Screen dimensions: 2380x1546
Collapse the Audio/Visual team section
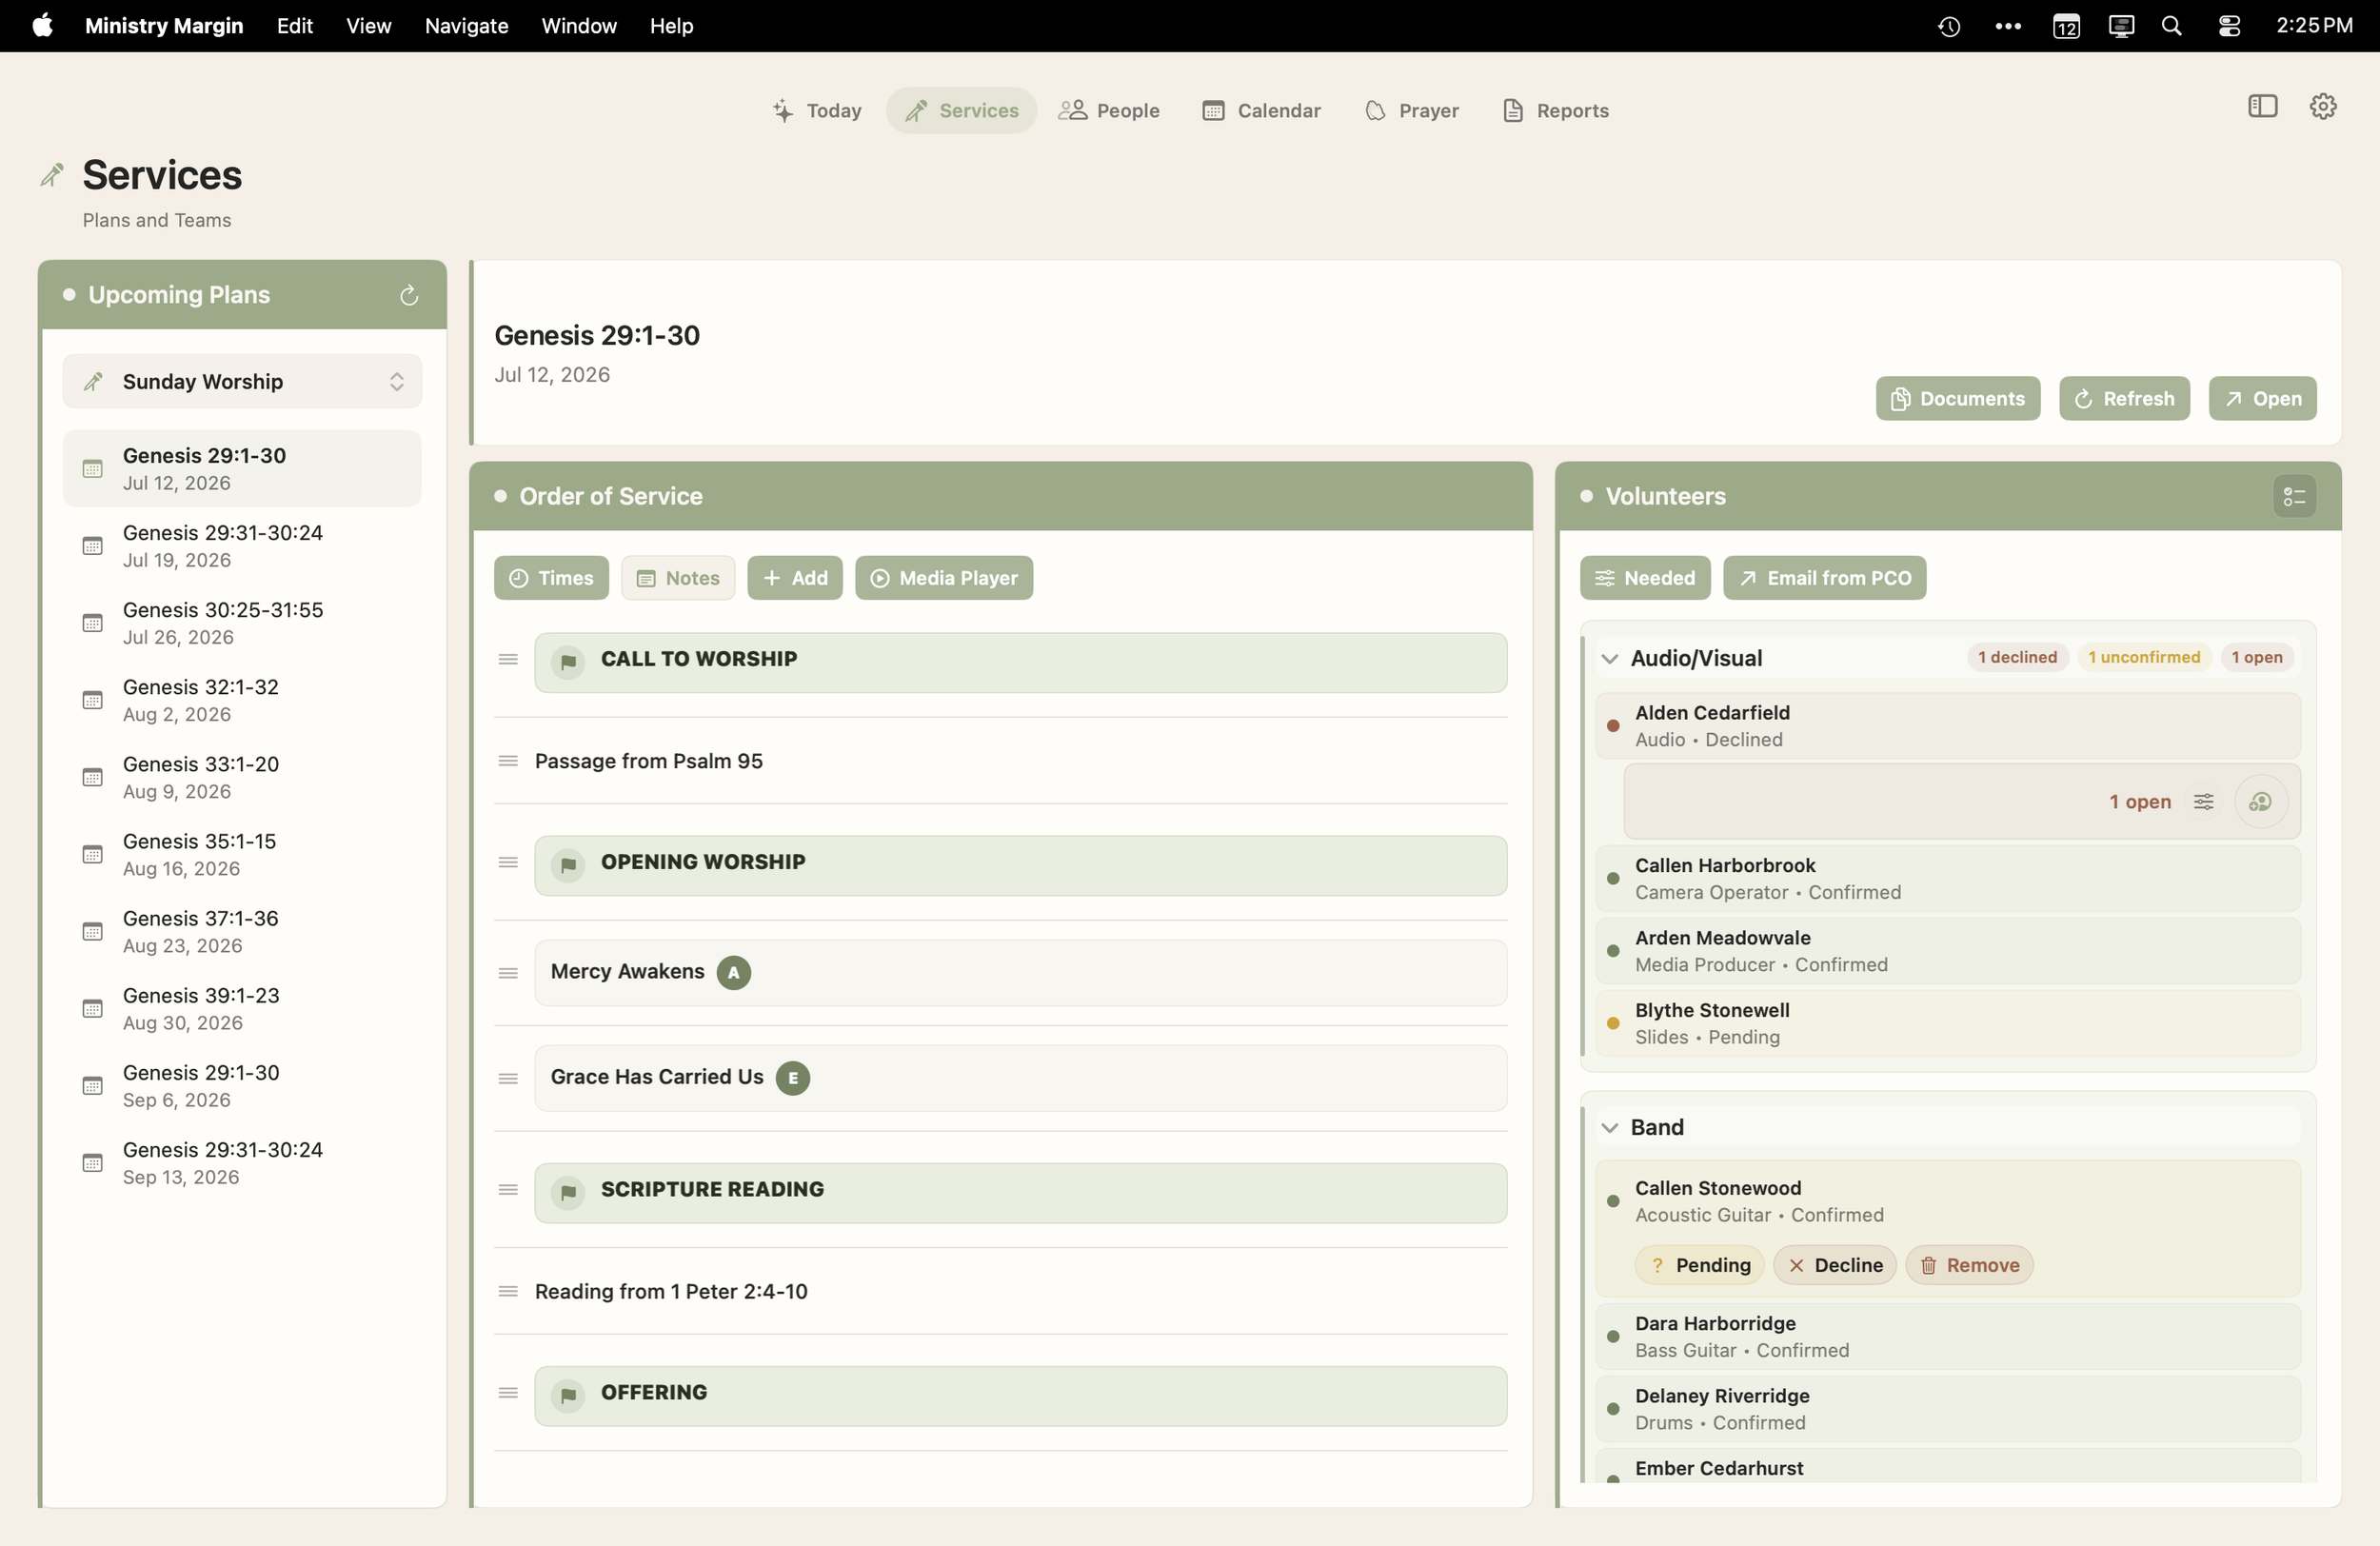tap(1609, 658)
